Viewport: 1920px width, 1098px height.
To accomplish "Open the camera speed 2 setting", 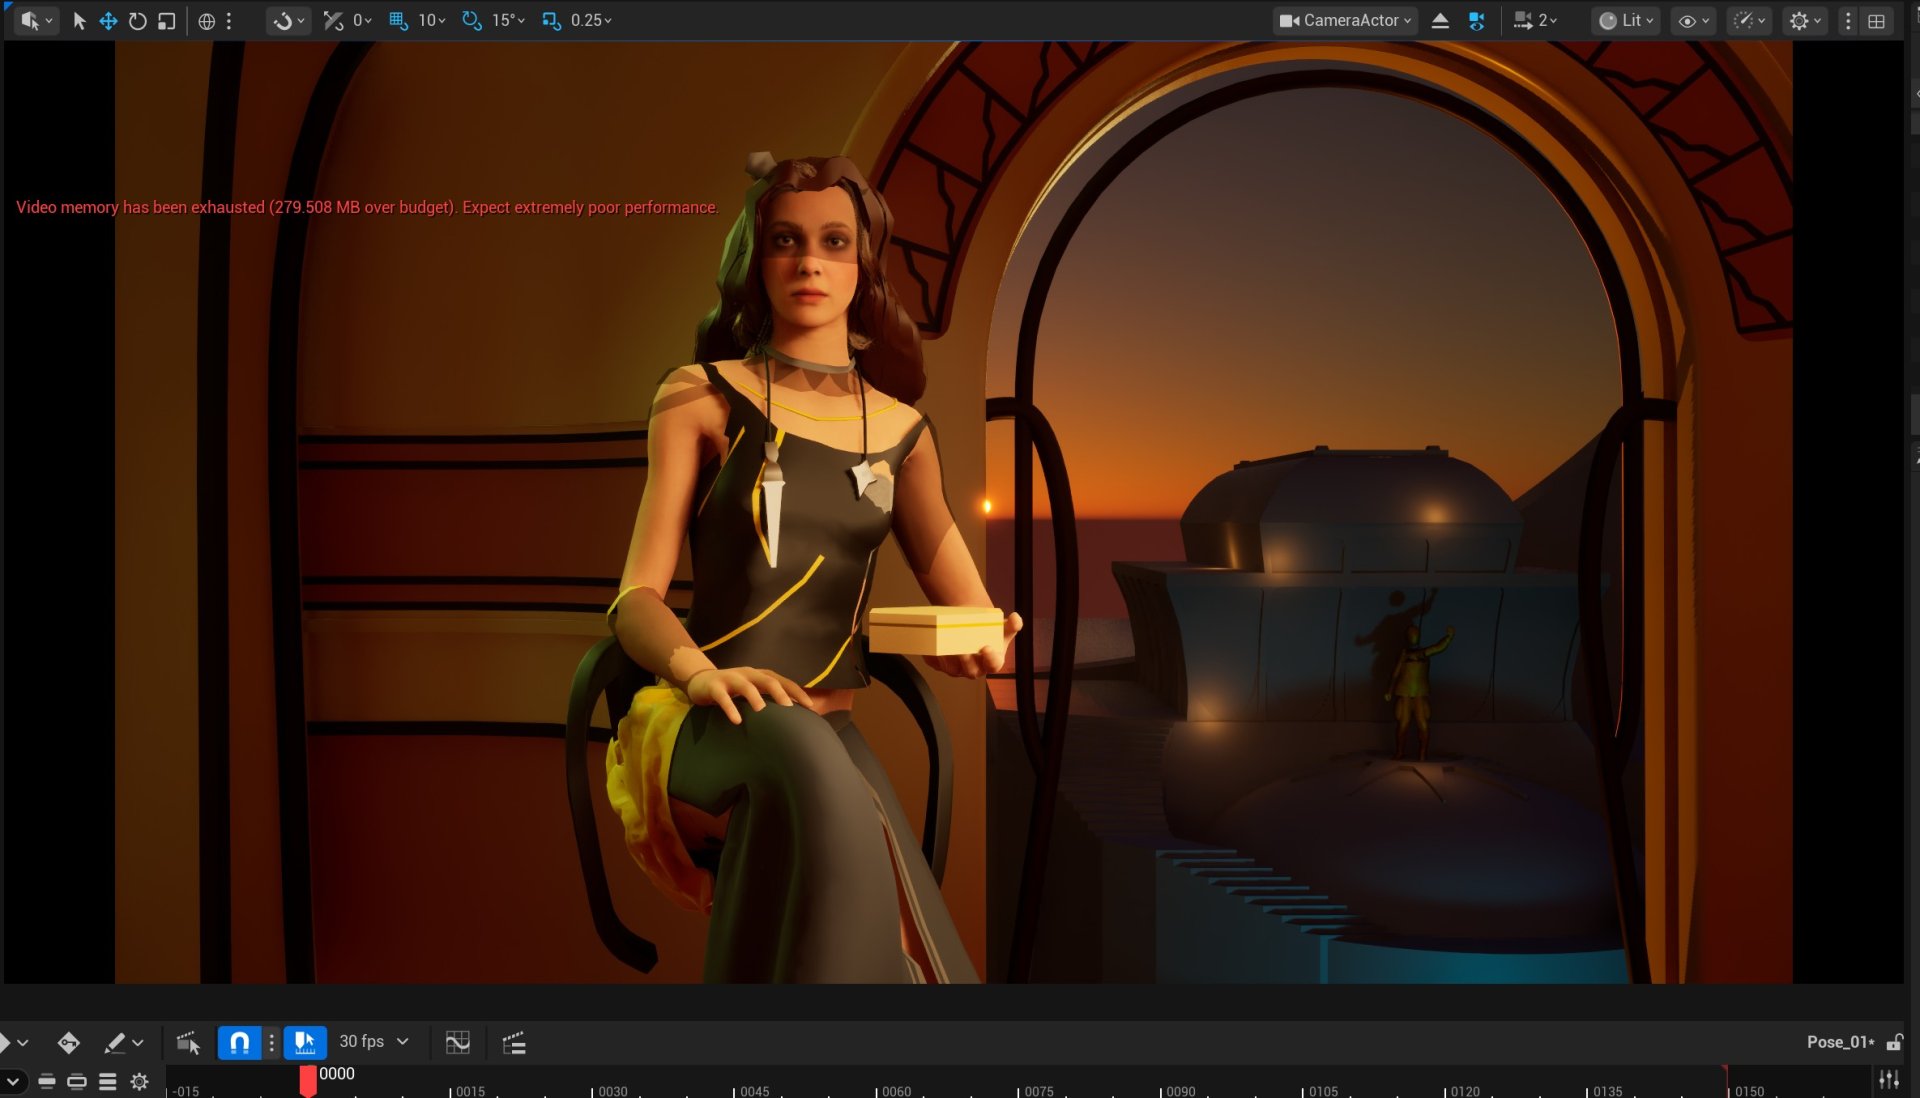I will coord(1536,21).
